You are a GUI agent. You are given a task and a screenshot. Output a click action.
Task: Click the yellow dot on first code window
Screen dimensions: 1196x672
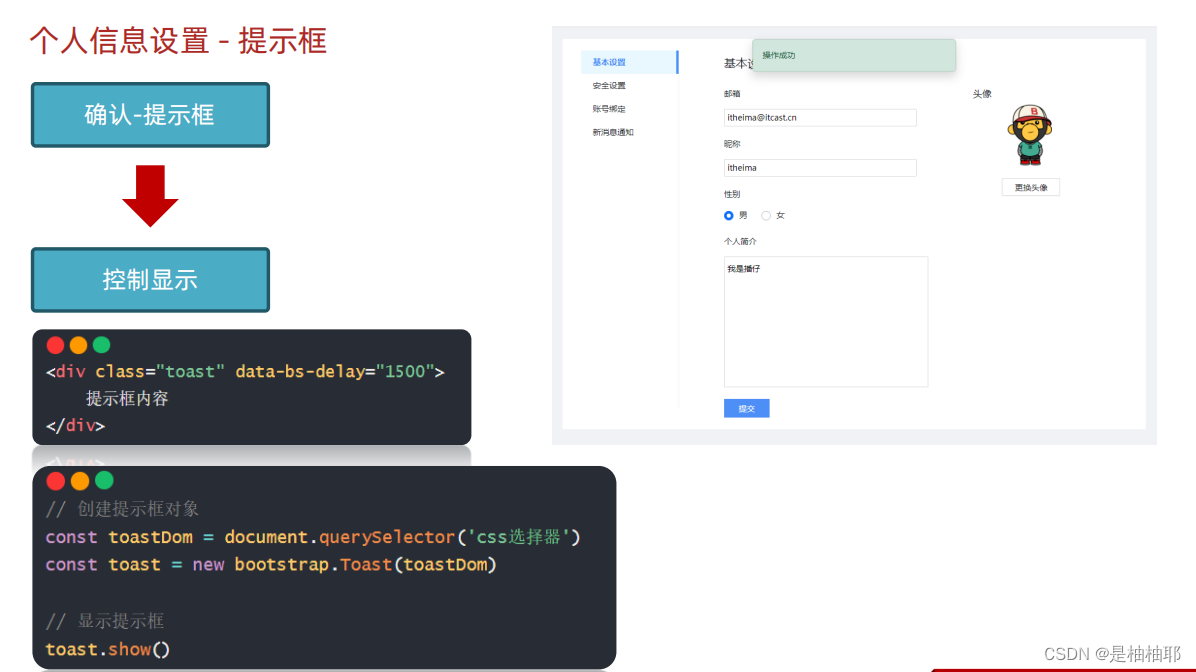click(x=78, y=344)
